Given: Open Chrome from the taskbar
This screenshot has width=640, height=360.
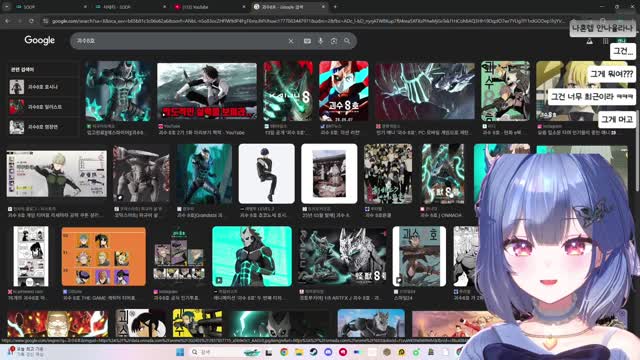Looking at the screenshot, I should [x=284, y=352].
